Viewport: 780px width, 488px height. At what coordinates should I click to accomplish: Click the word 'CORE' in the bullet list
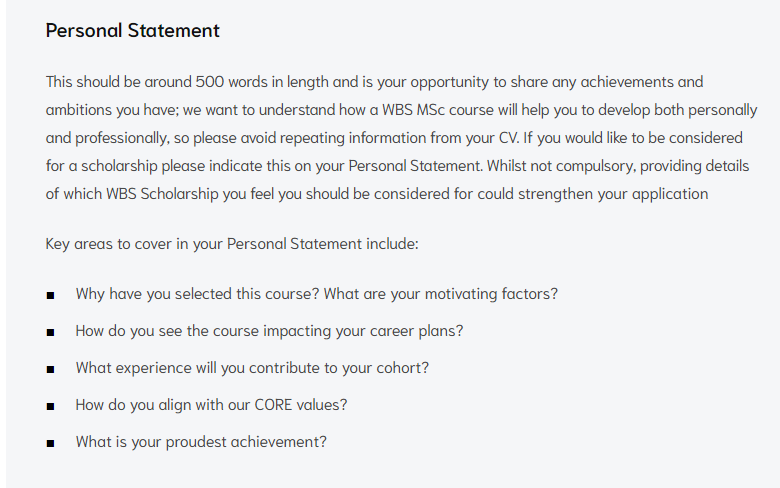tap(273, 405)
